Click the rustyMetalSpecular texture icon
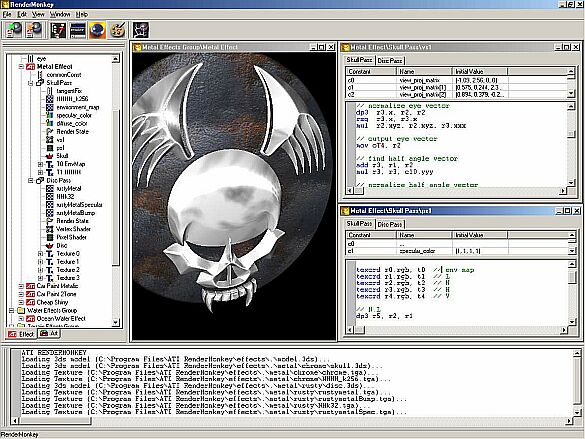The height and width of the screenshot is (439, 585). pyautogui.click(x=50, y=205)
